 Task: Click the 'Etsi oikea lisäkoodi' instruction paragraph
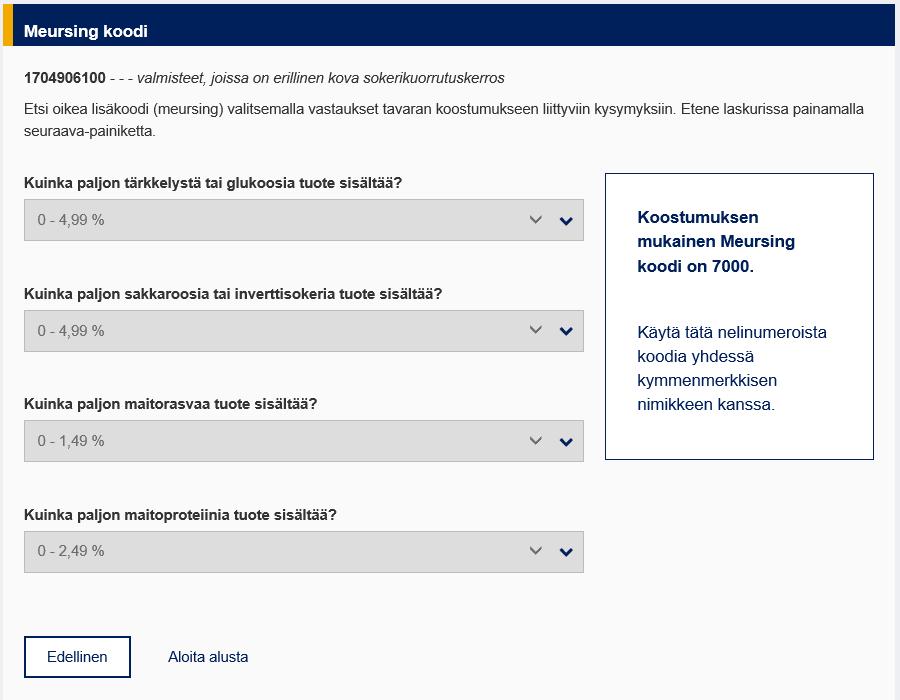pyautogui.click(x=444, y=120)
